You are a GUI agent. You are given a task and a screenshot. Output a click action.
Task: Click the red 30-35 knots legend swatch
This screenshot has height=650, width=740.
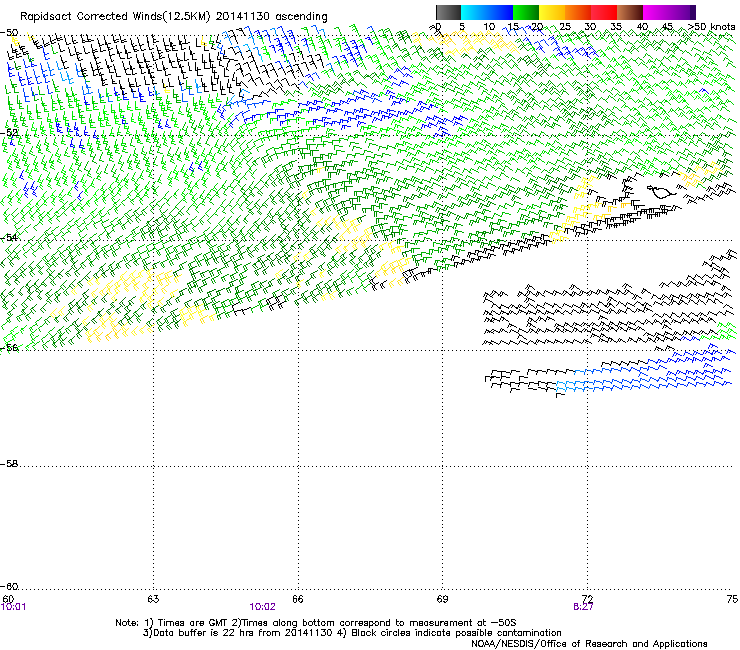[604, 12]
